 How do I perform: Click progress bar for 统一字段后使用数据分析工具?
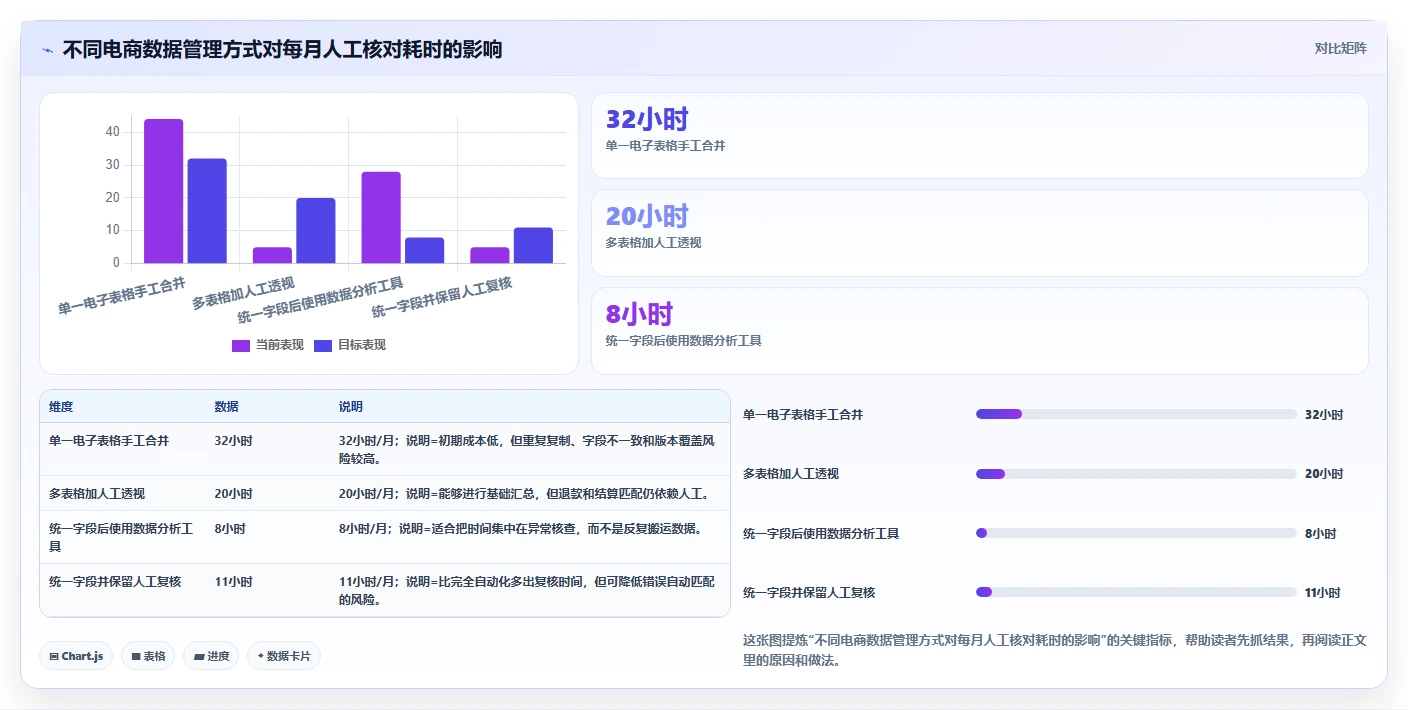pyautogui.click(x=1136, y=533)
